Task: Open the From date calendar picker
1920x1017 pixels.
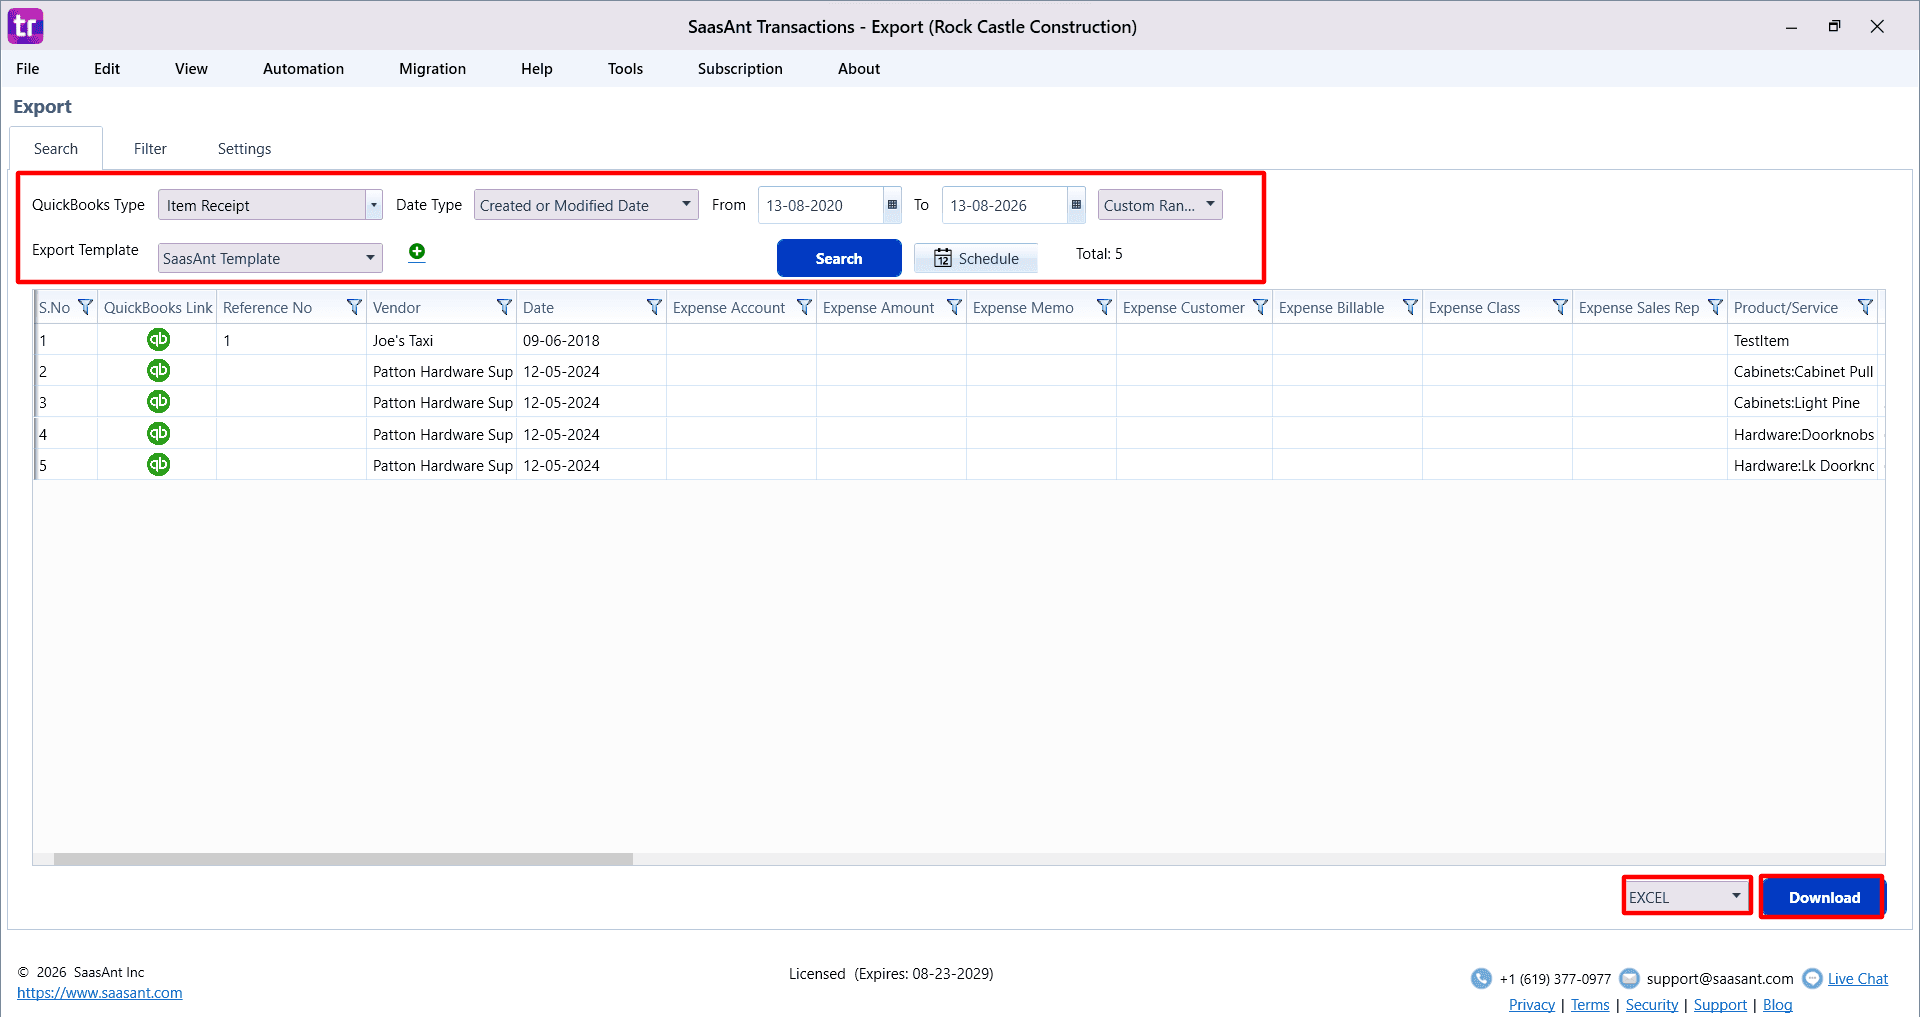Action: (892, 205)
